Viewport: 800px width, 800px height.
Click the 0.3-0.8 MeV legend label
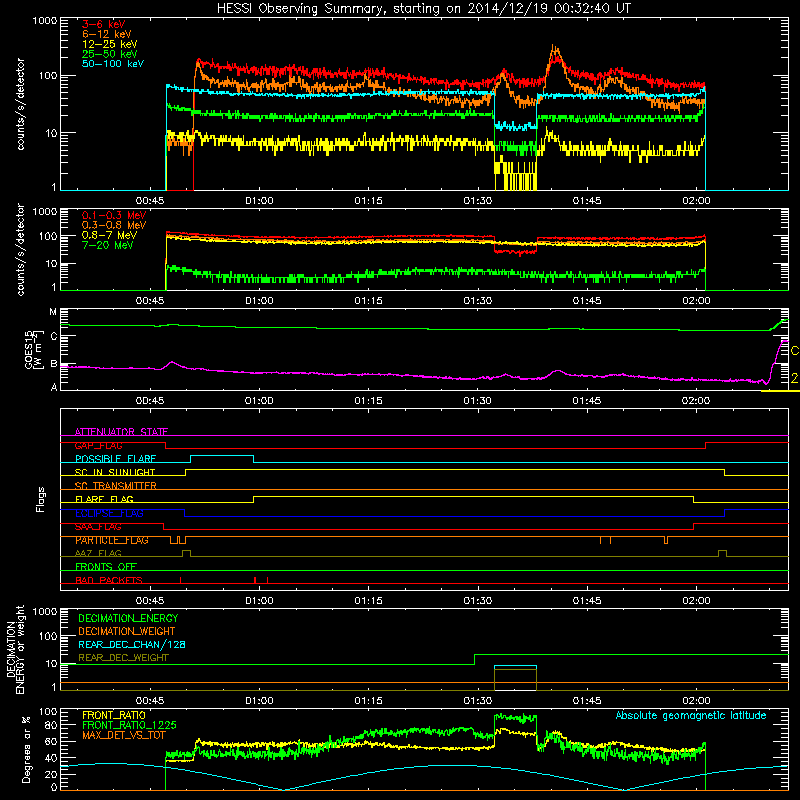click(114, 225)
